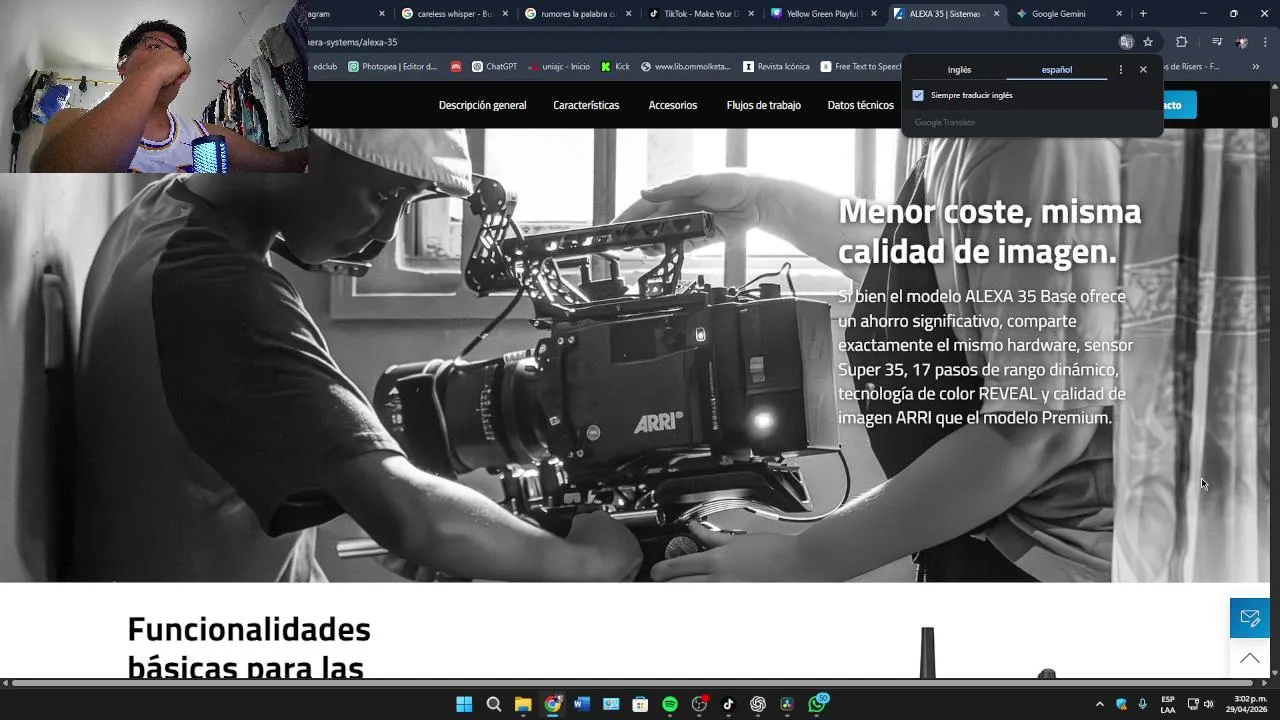
Task: Click the Google Translate icon in address bar
Action: point(1126,42)
